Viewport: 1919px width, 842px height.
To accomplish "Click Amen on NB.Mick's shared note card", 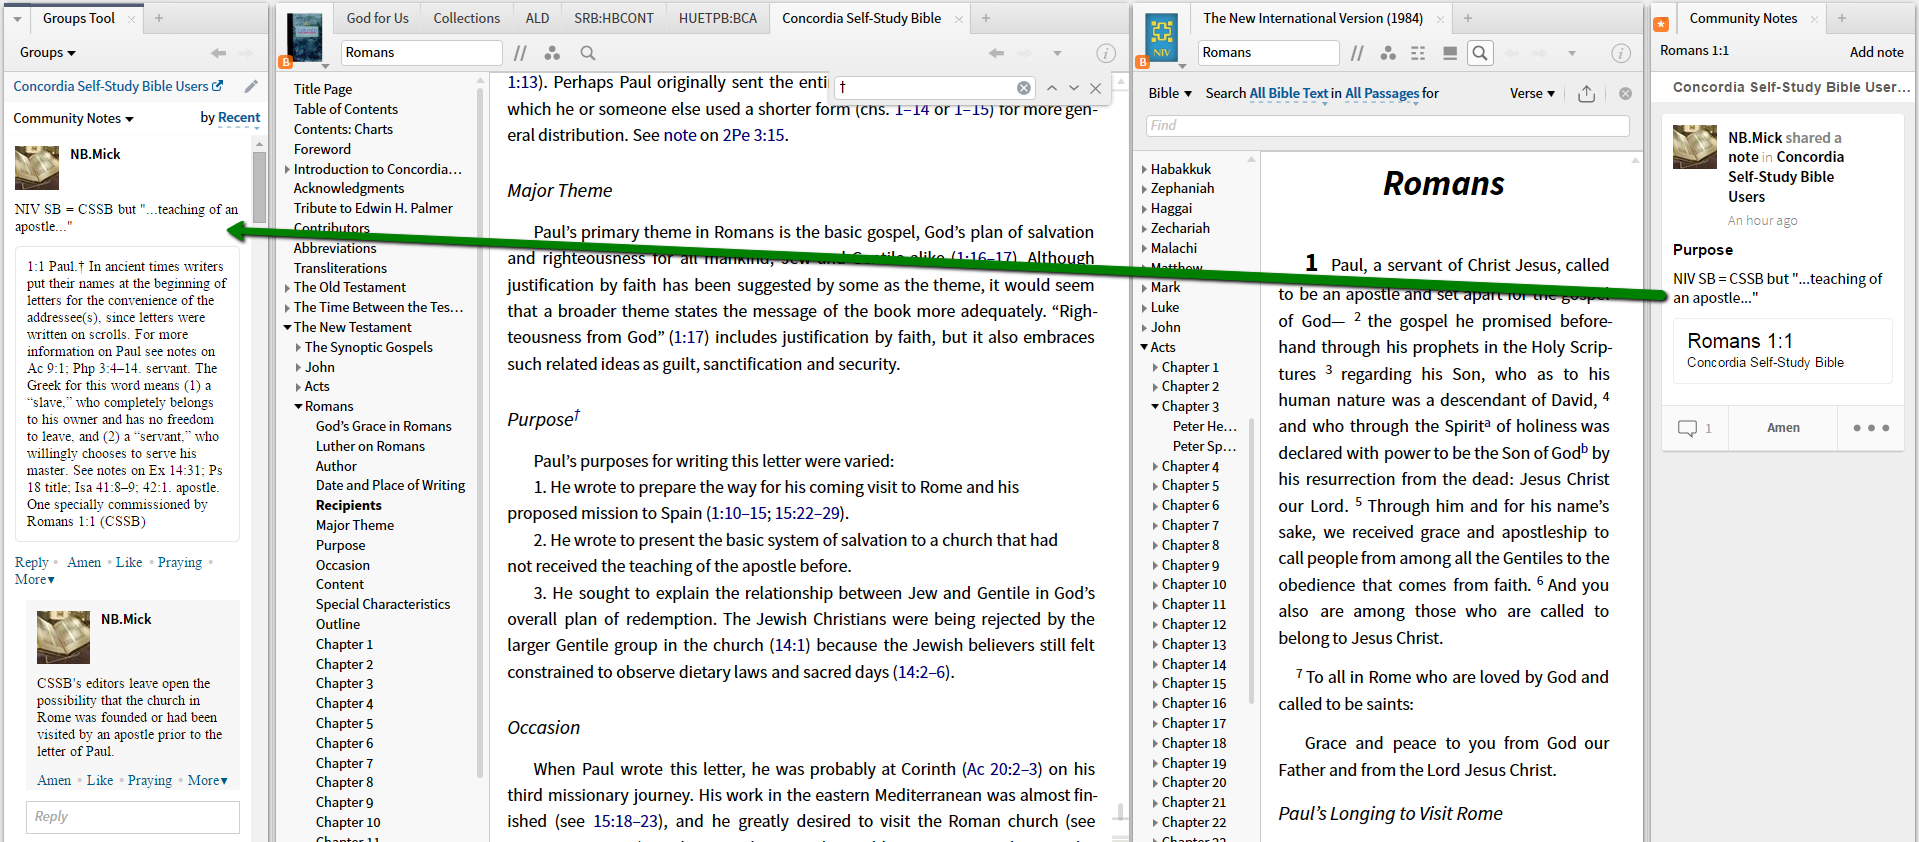I will pos(1783,428).
